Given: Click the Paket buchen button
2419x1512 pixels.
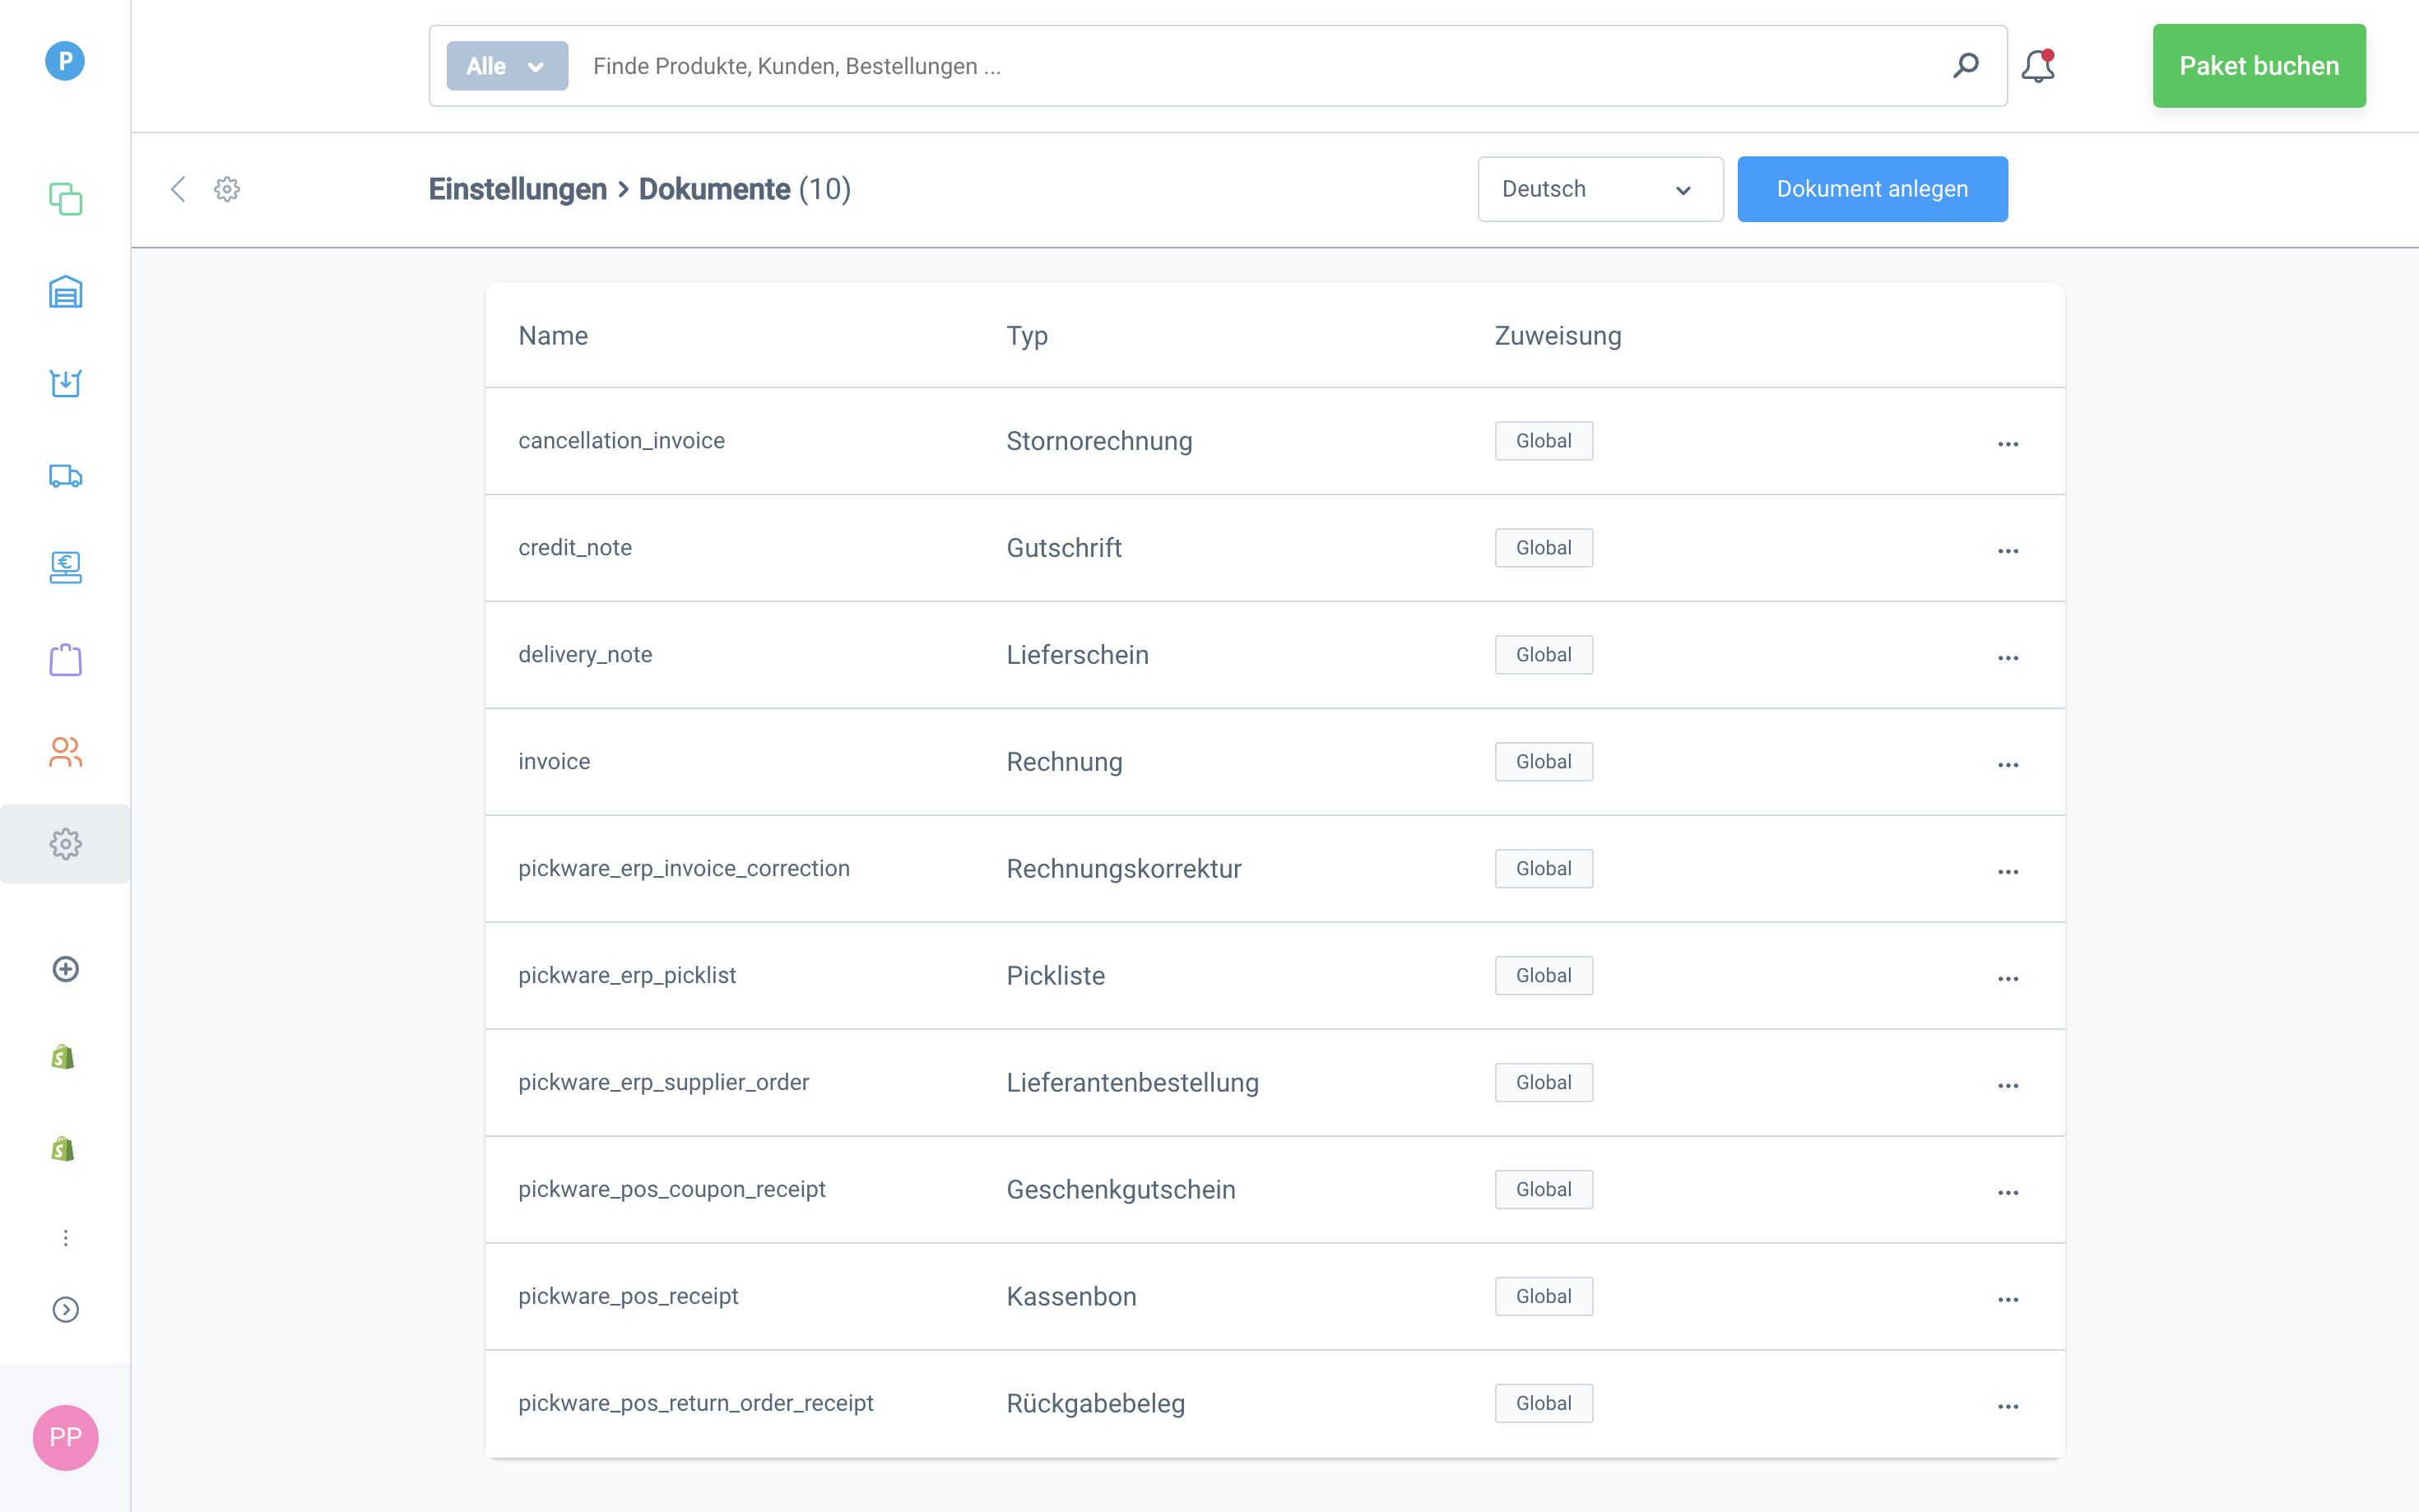Looking at the screenshot, I should point(2258,66).
